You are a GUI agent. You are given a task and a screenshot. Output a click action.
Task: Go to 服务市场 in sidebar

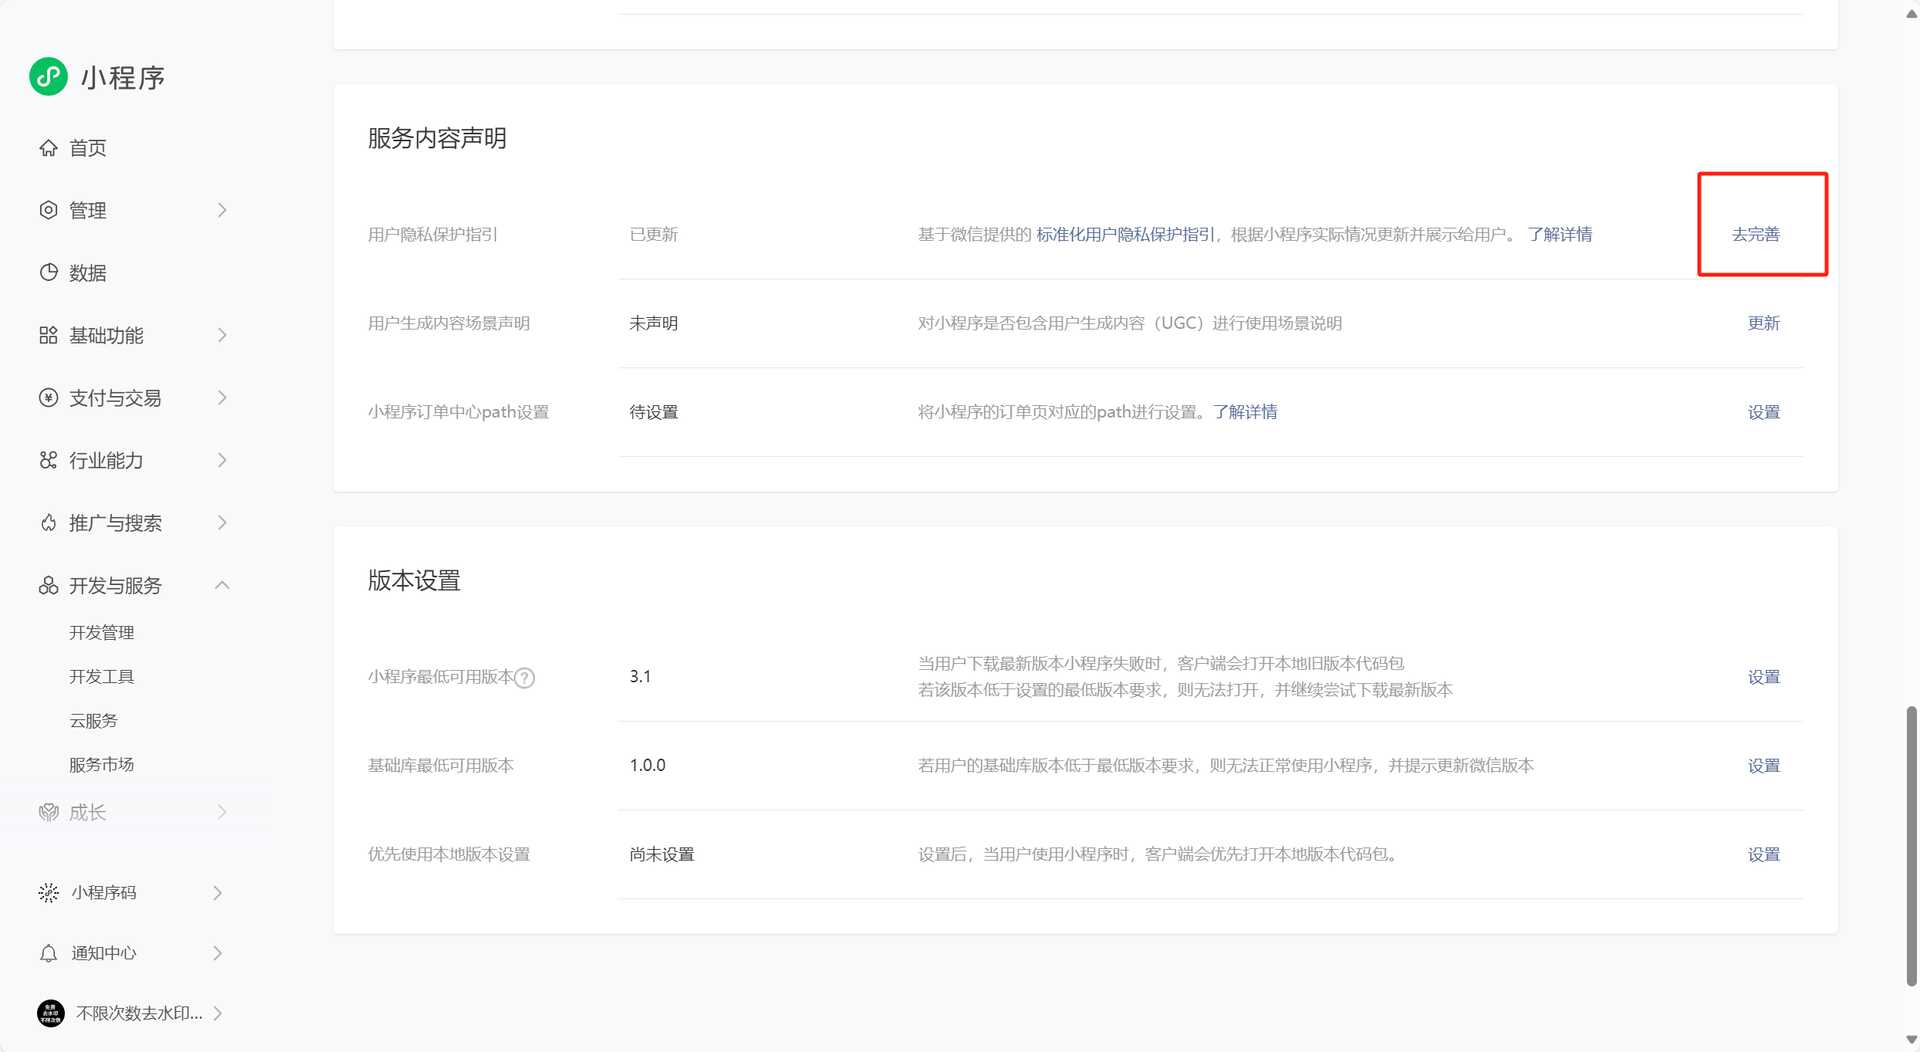pyautogui.click(x=101, y=765)
